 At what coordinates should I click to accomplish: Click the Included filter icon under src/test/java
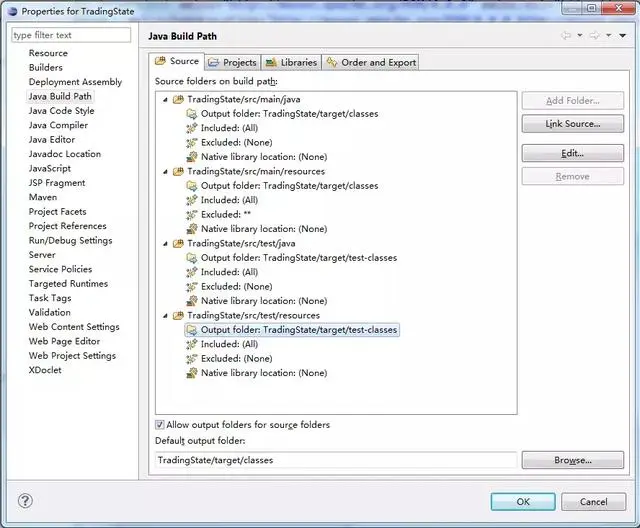[x=192, y=272]
